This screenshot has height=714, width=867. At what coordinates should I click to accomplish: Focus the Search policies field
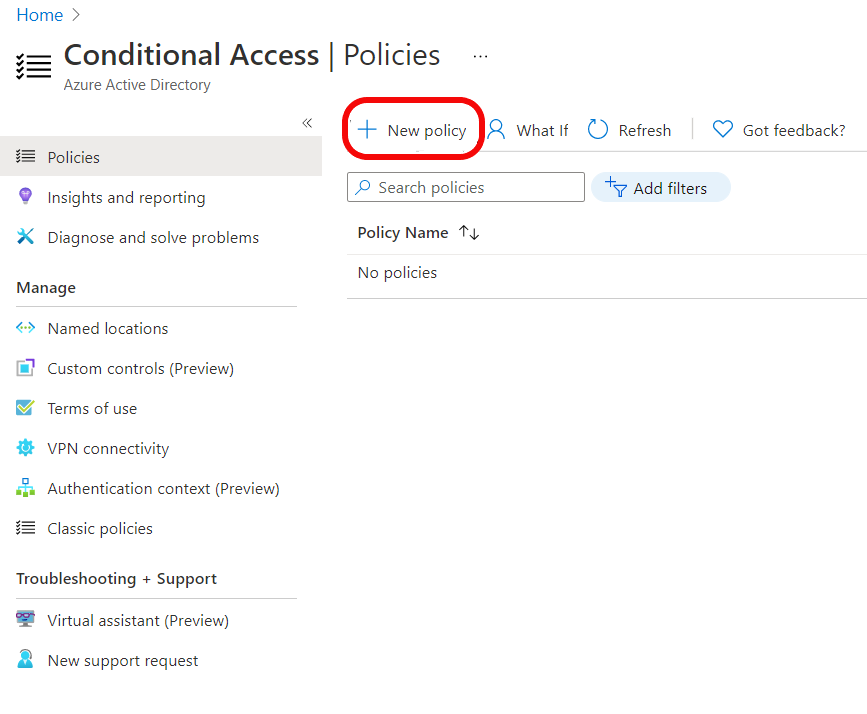(x=466, y=187)
